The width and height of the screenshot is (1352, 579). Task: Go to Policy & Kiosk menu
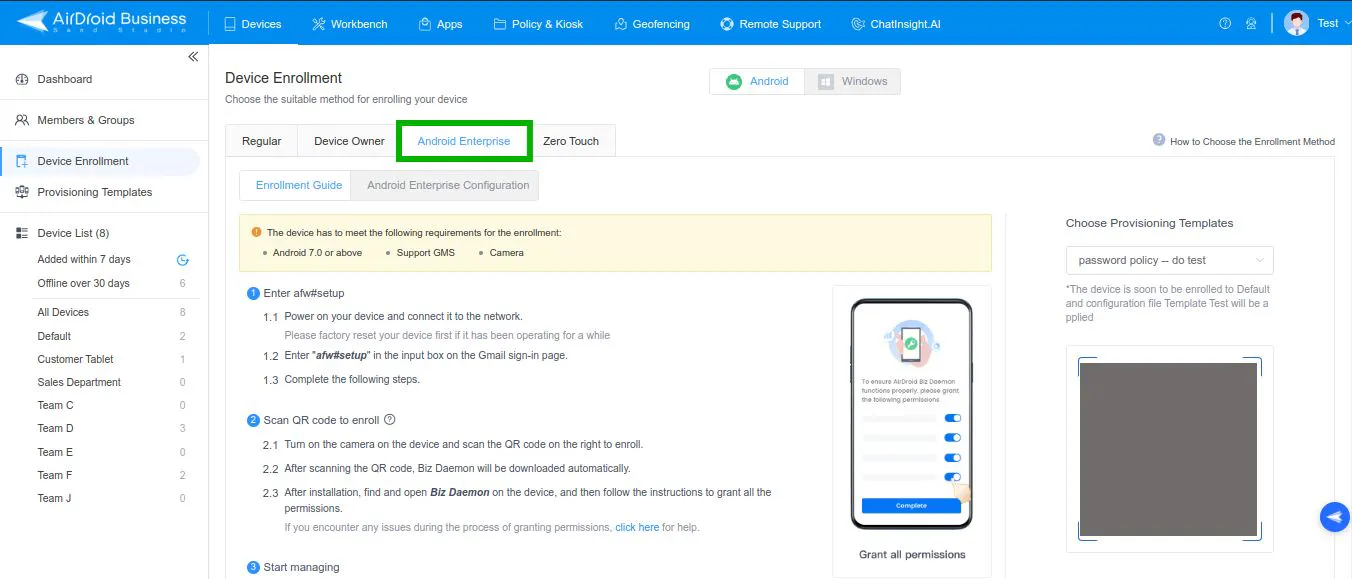[538, 24]
